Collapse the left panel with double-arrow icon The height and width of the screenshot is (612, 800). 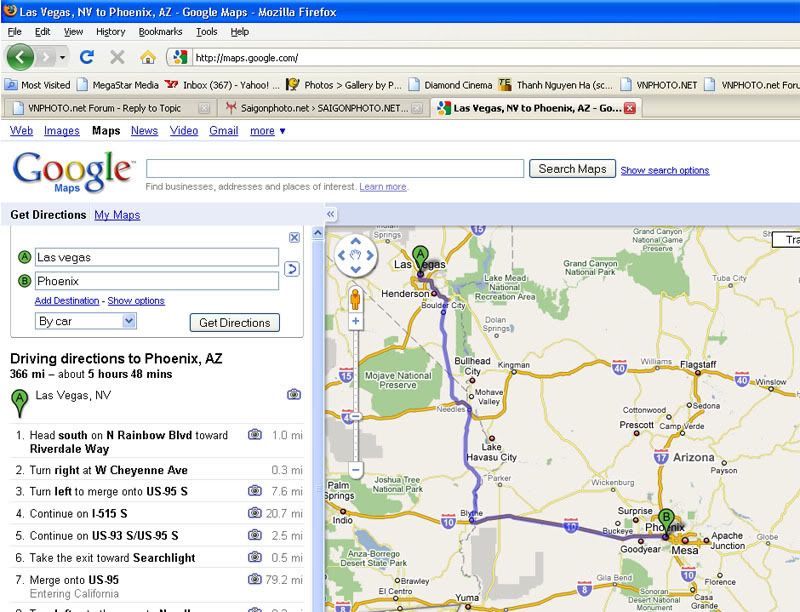[x=331, y=214]
